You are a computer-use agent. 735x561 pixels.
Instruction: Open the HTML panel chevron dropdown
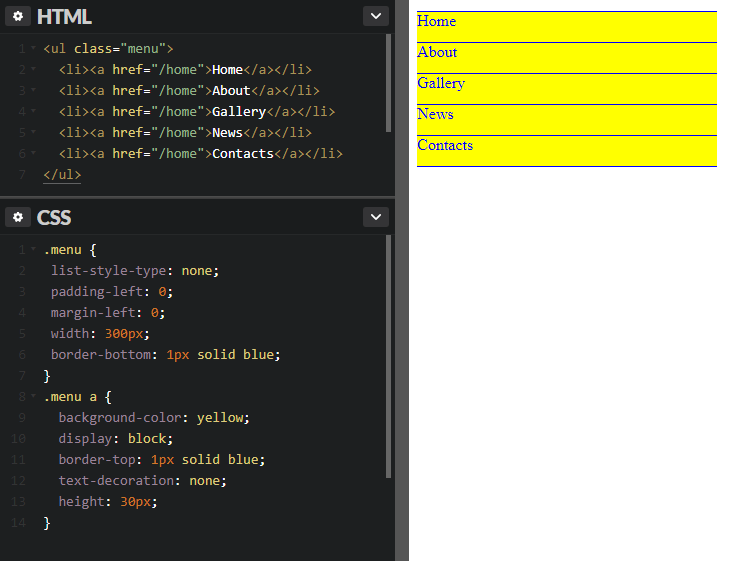pyautogui.click(x=375, y=16)
